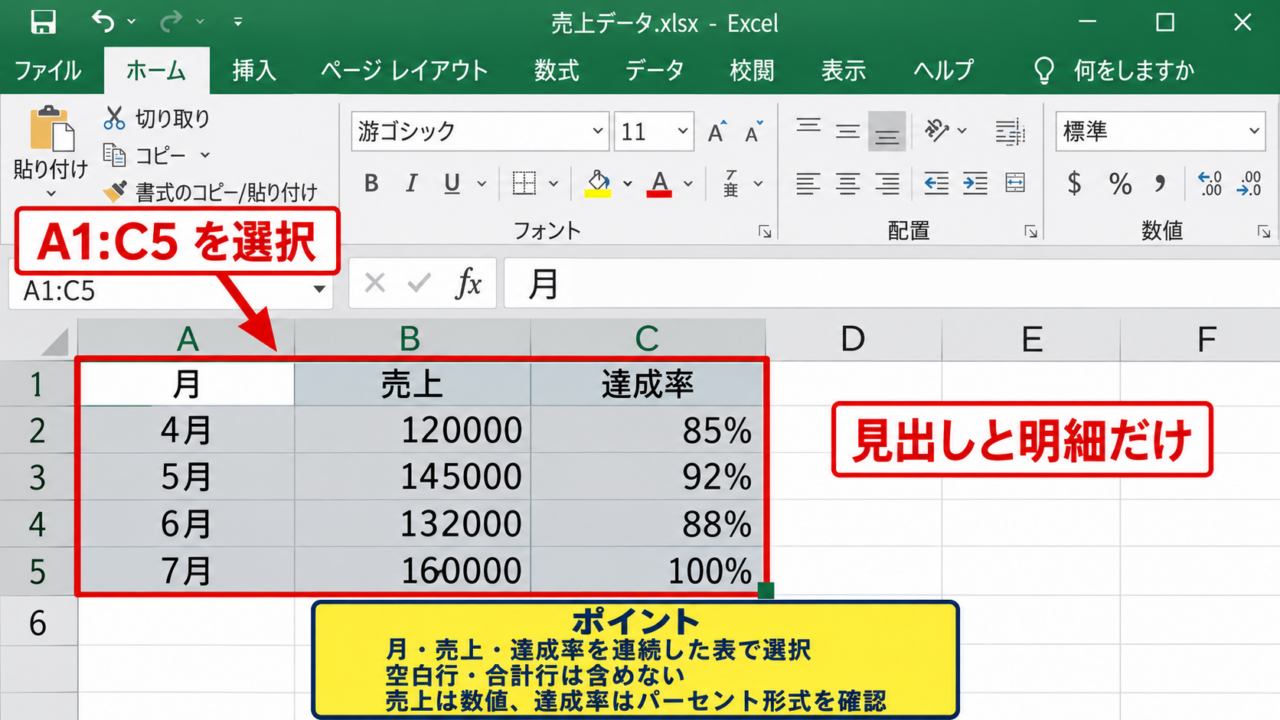
Task: Toggle bold formatting
Action: point(371,183)
